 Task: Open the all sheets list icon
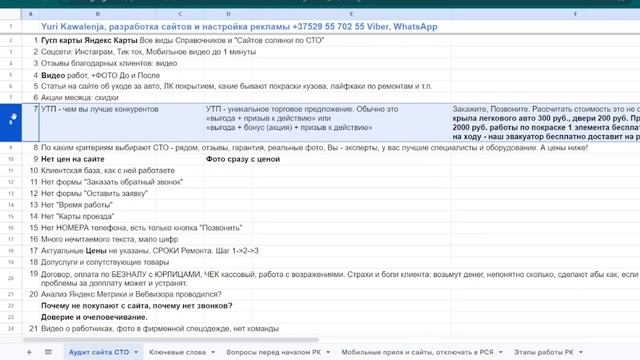point(48,352)
